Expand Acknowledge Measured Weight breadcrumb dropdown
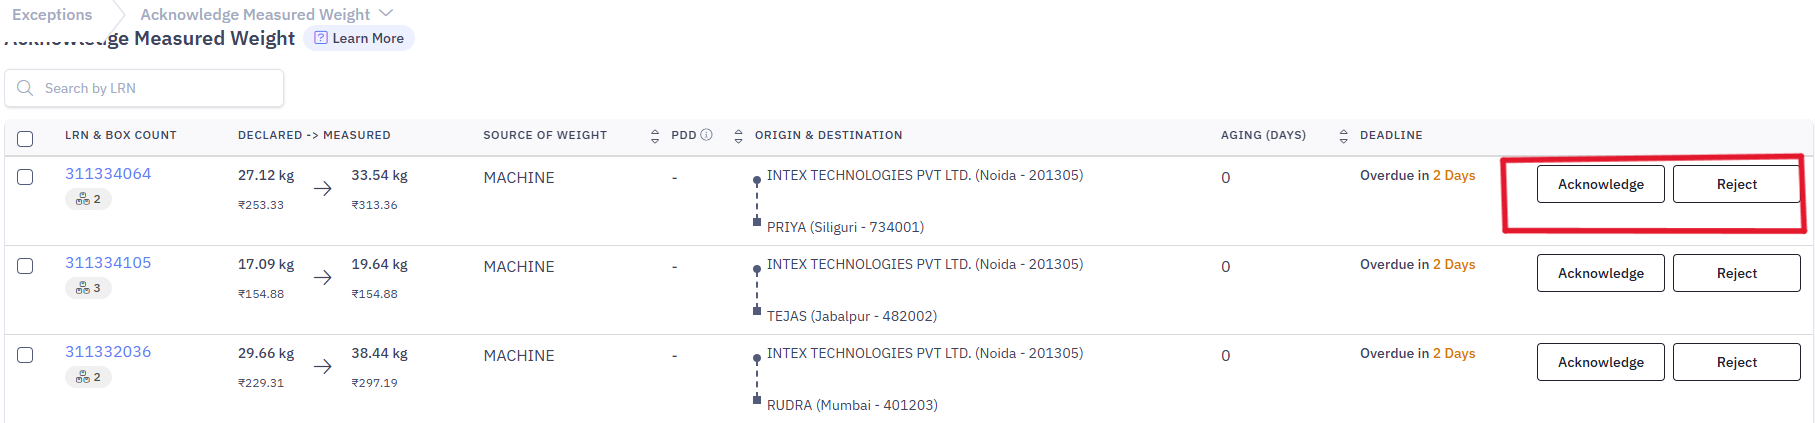This screenshot has height=423, width=1815. [387, 13]
